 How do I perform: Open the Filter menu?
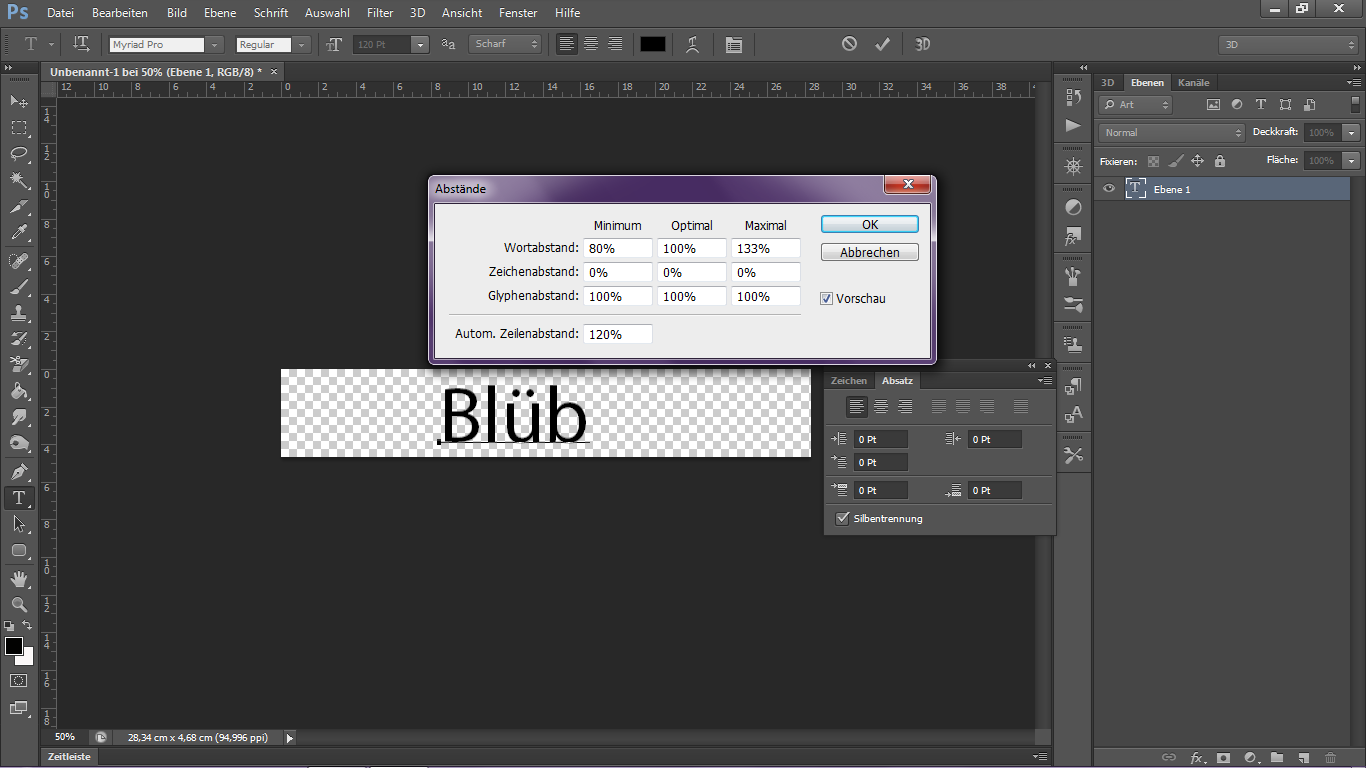(x=379, y=13)
